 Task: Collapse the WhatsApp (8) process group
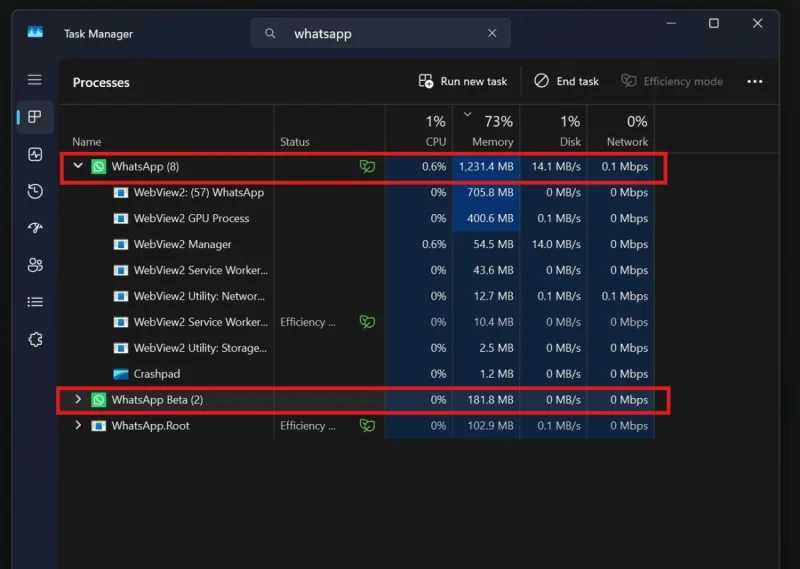78,166
